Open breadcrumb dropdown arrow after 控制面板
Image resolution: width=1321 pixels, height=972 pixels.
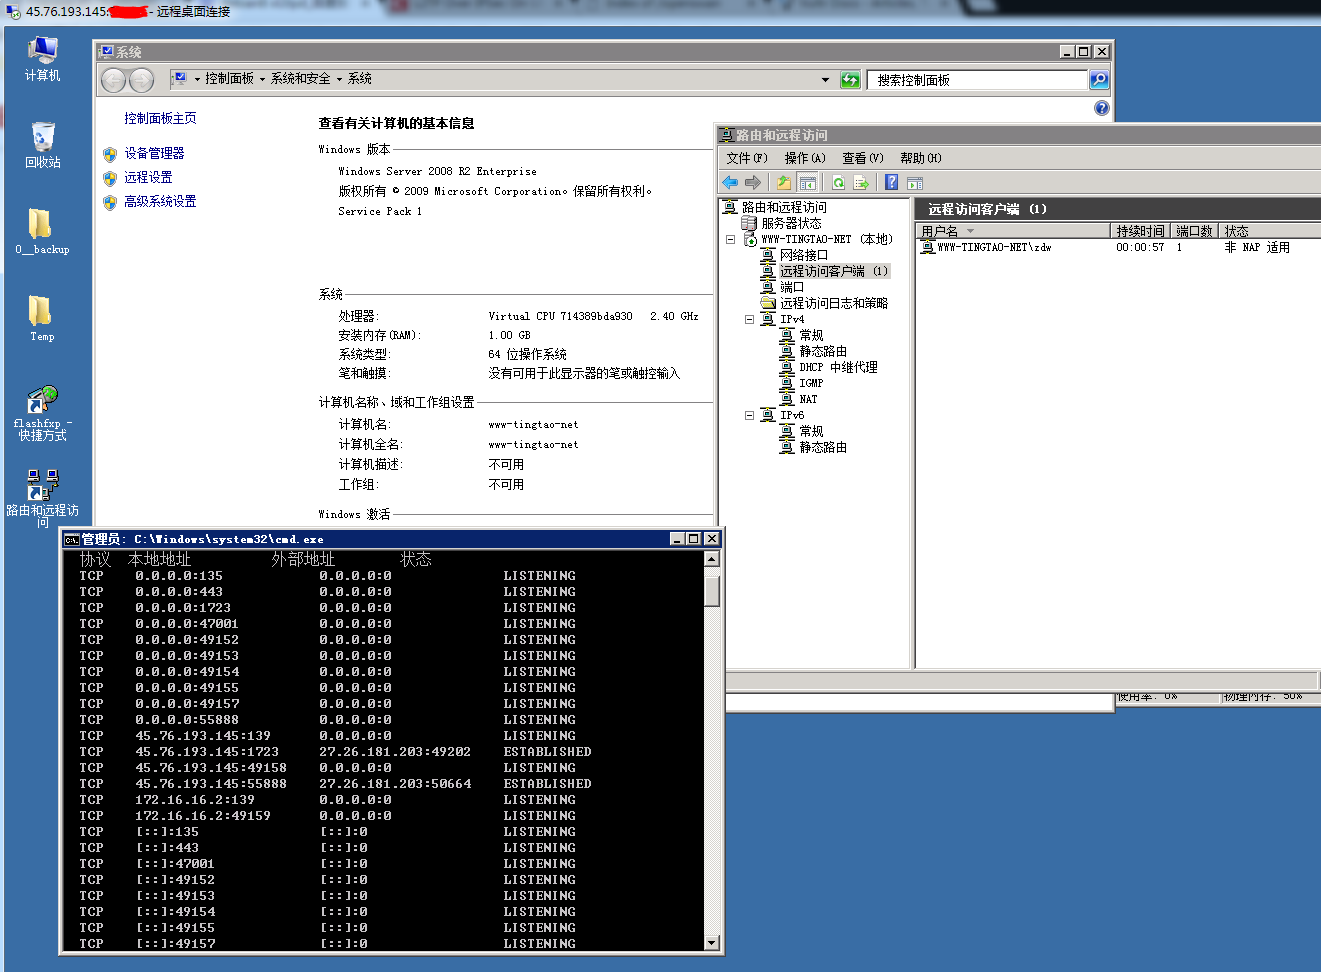pos(262,79)
